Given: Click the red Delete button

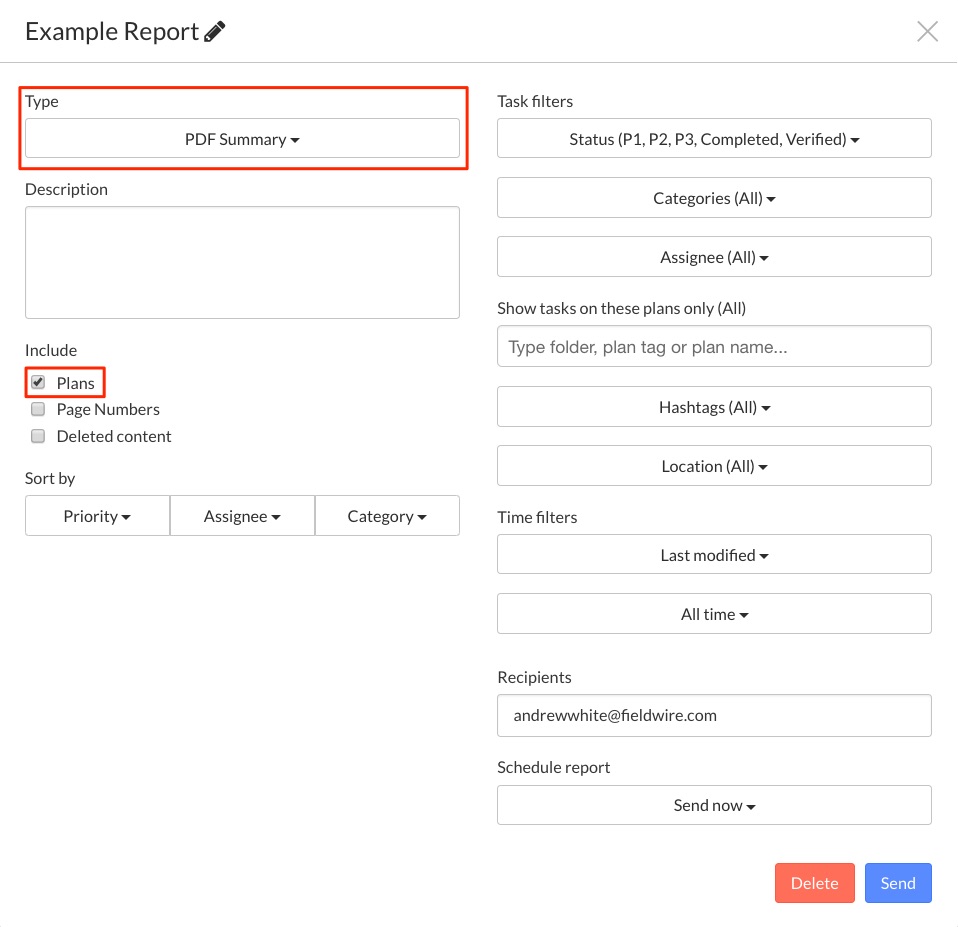Looking at the screenshot, I should [x=814, y=883].
